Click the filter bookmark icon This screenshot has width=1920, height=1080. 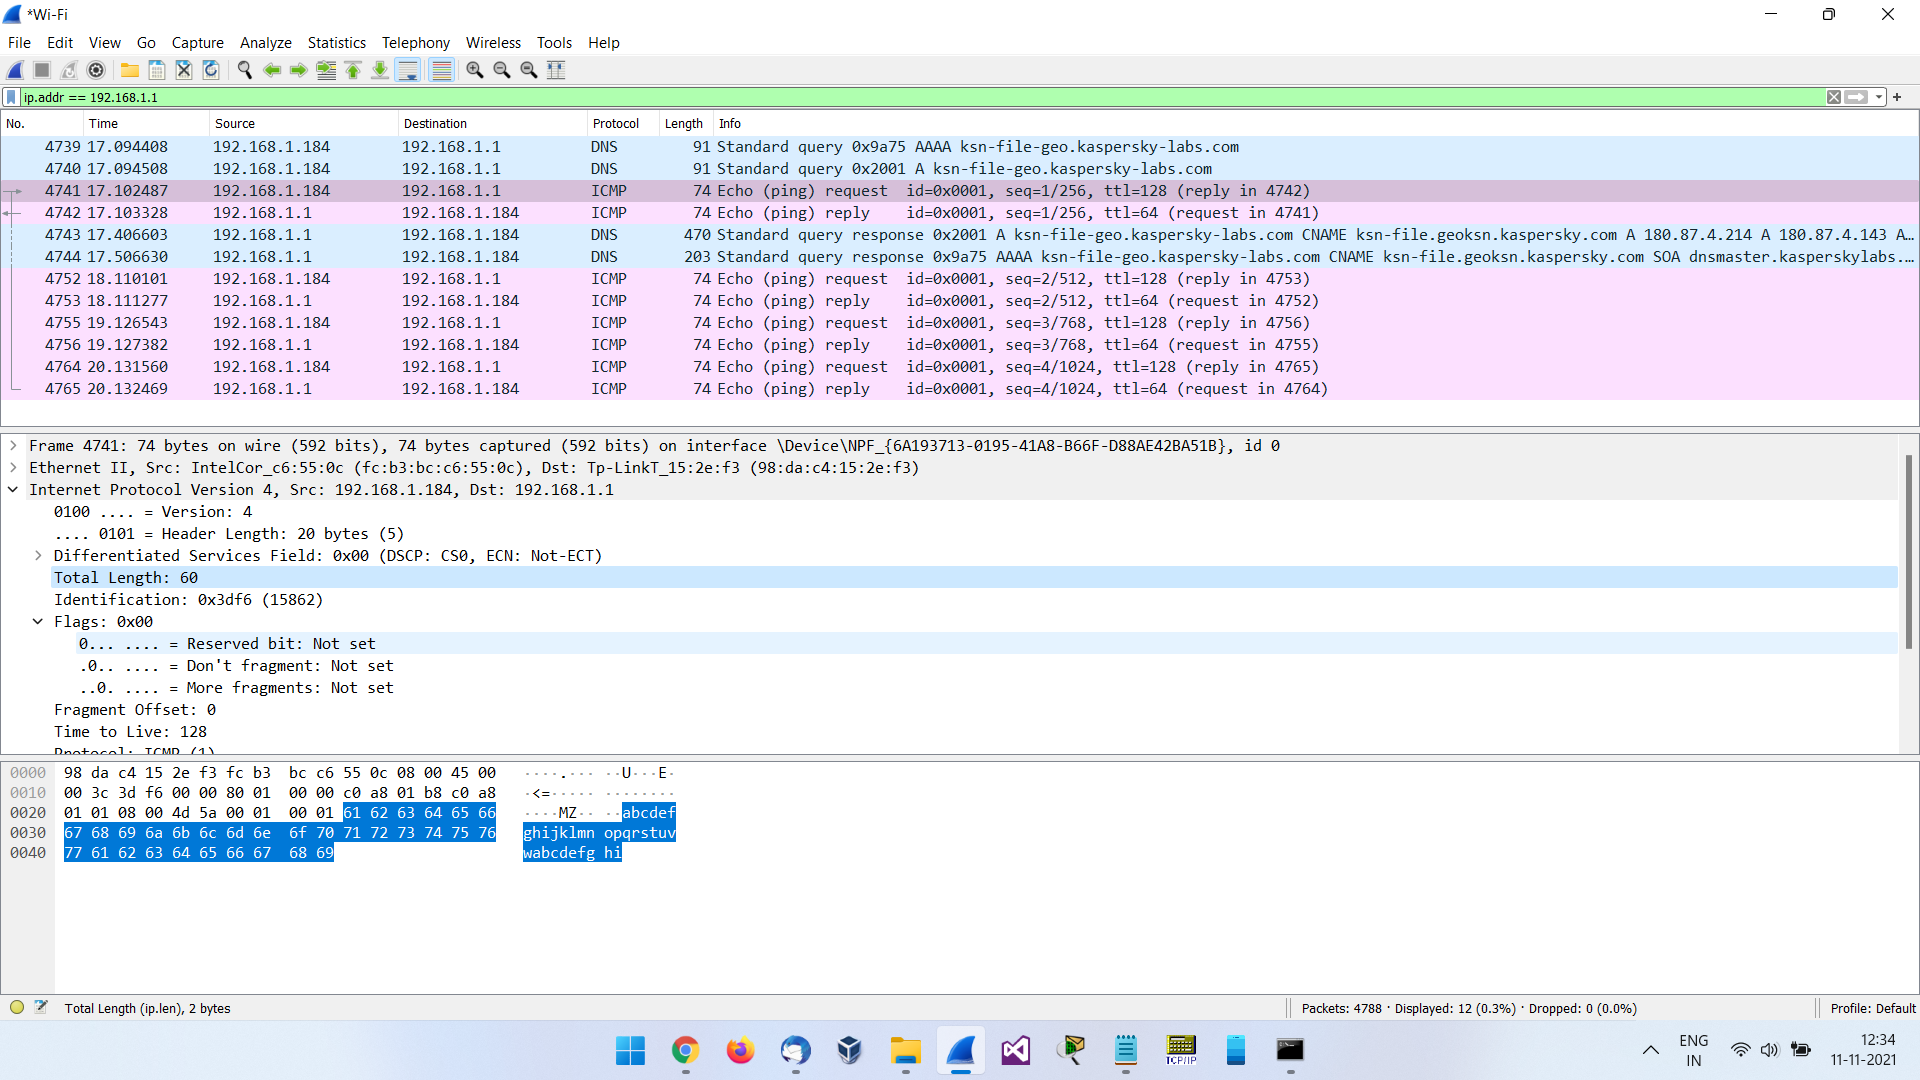pos(11,97)
